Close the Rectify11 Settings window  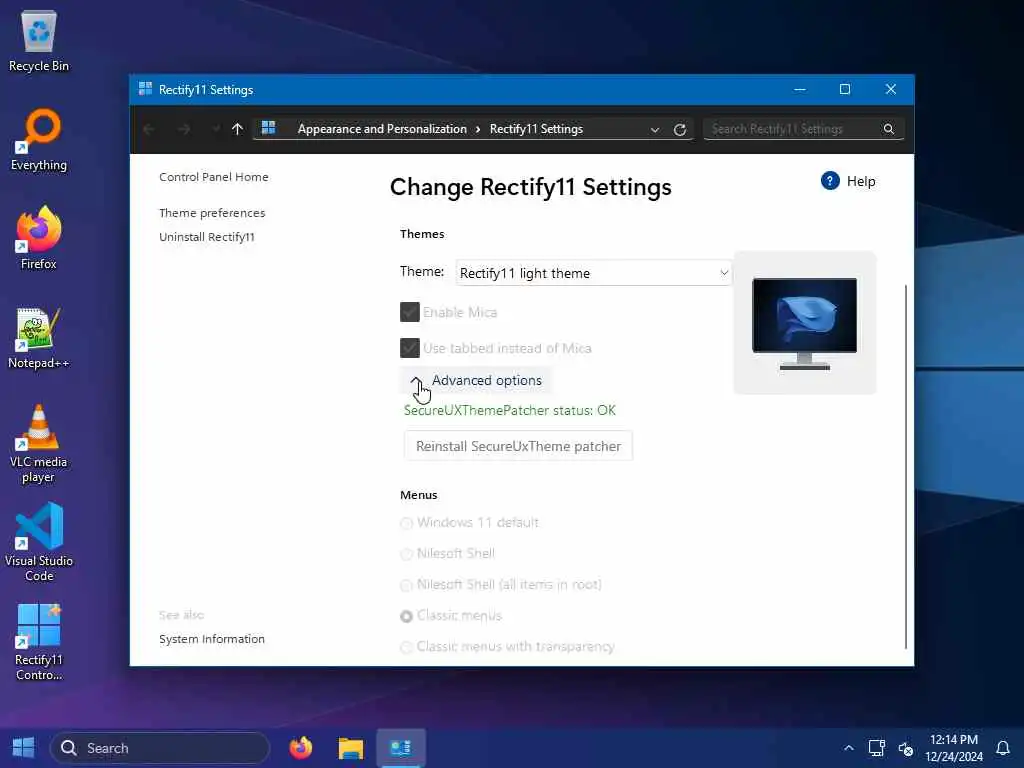click(x=891, y=89)
